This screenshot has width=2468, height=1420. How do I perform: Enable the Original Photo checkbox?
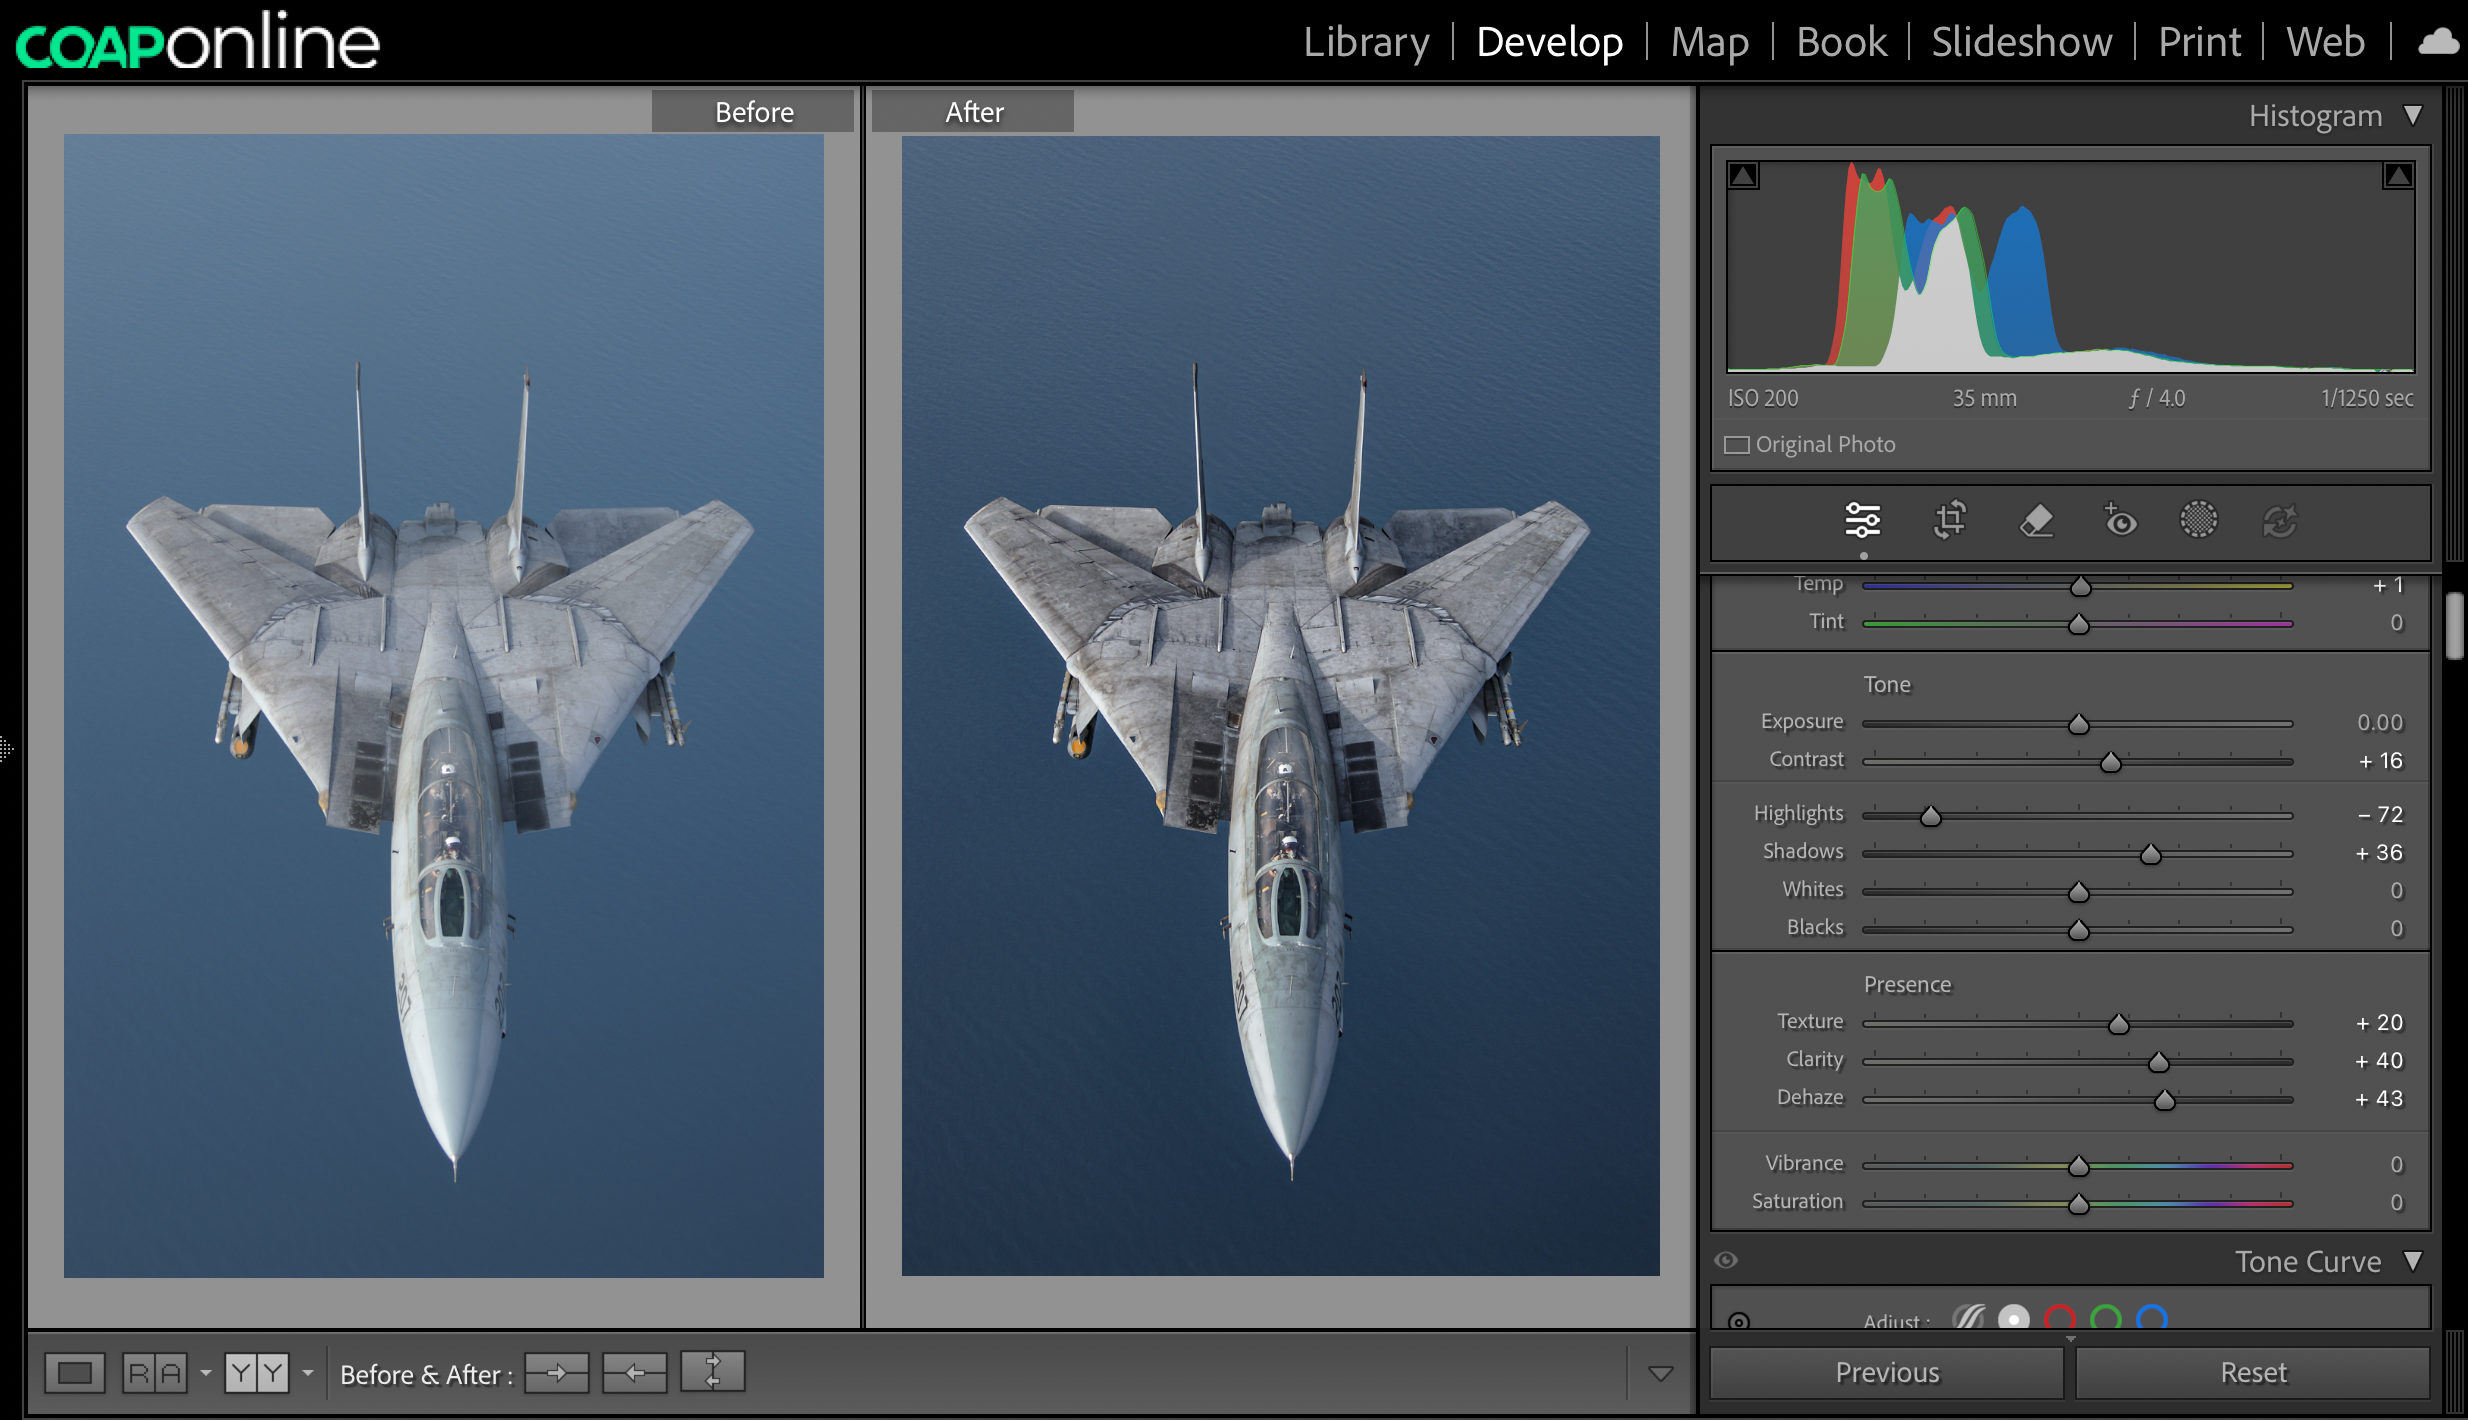(x=1737, y=445)
